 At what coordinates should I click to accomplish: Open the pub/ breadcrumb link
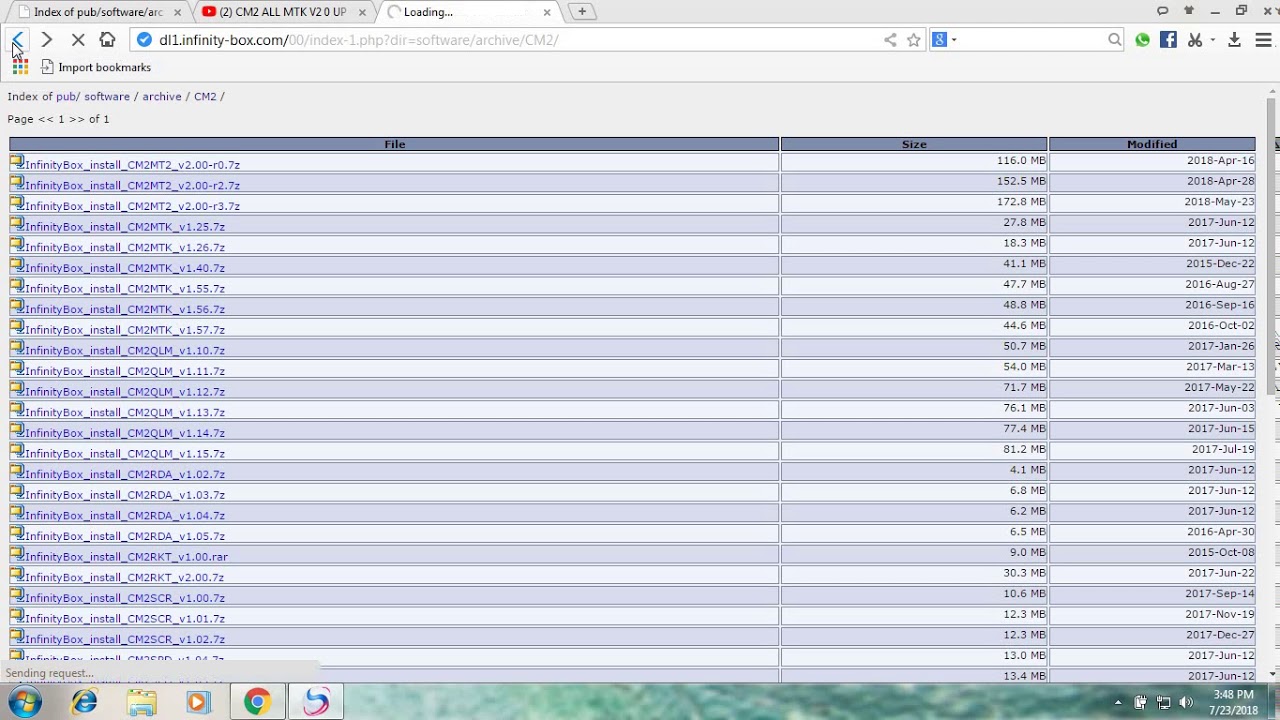tap(67, 97)
